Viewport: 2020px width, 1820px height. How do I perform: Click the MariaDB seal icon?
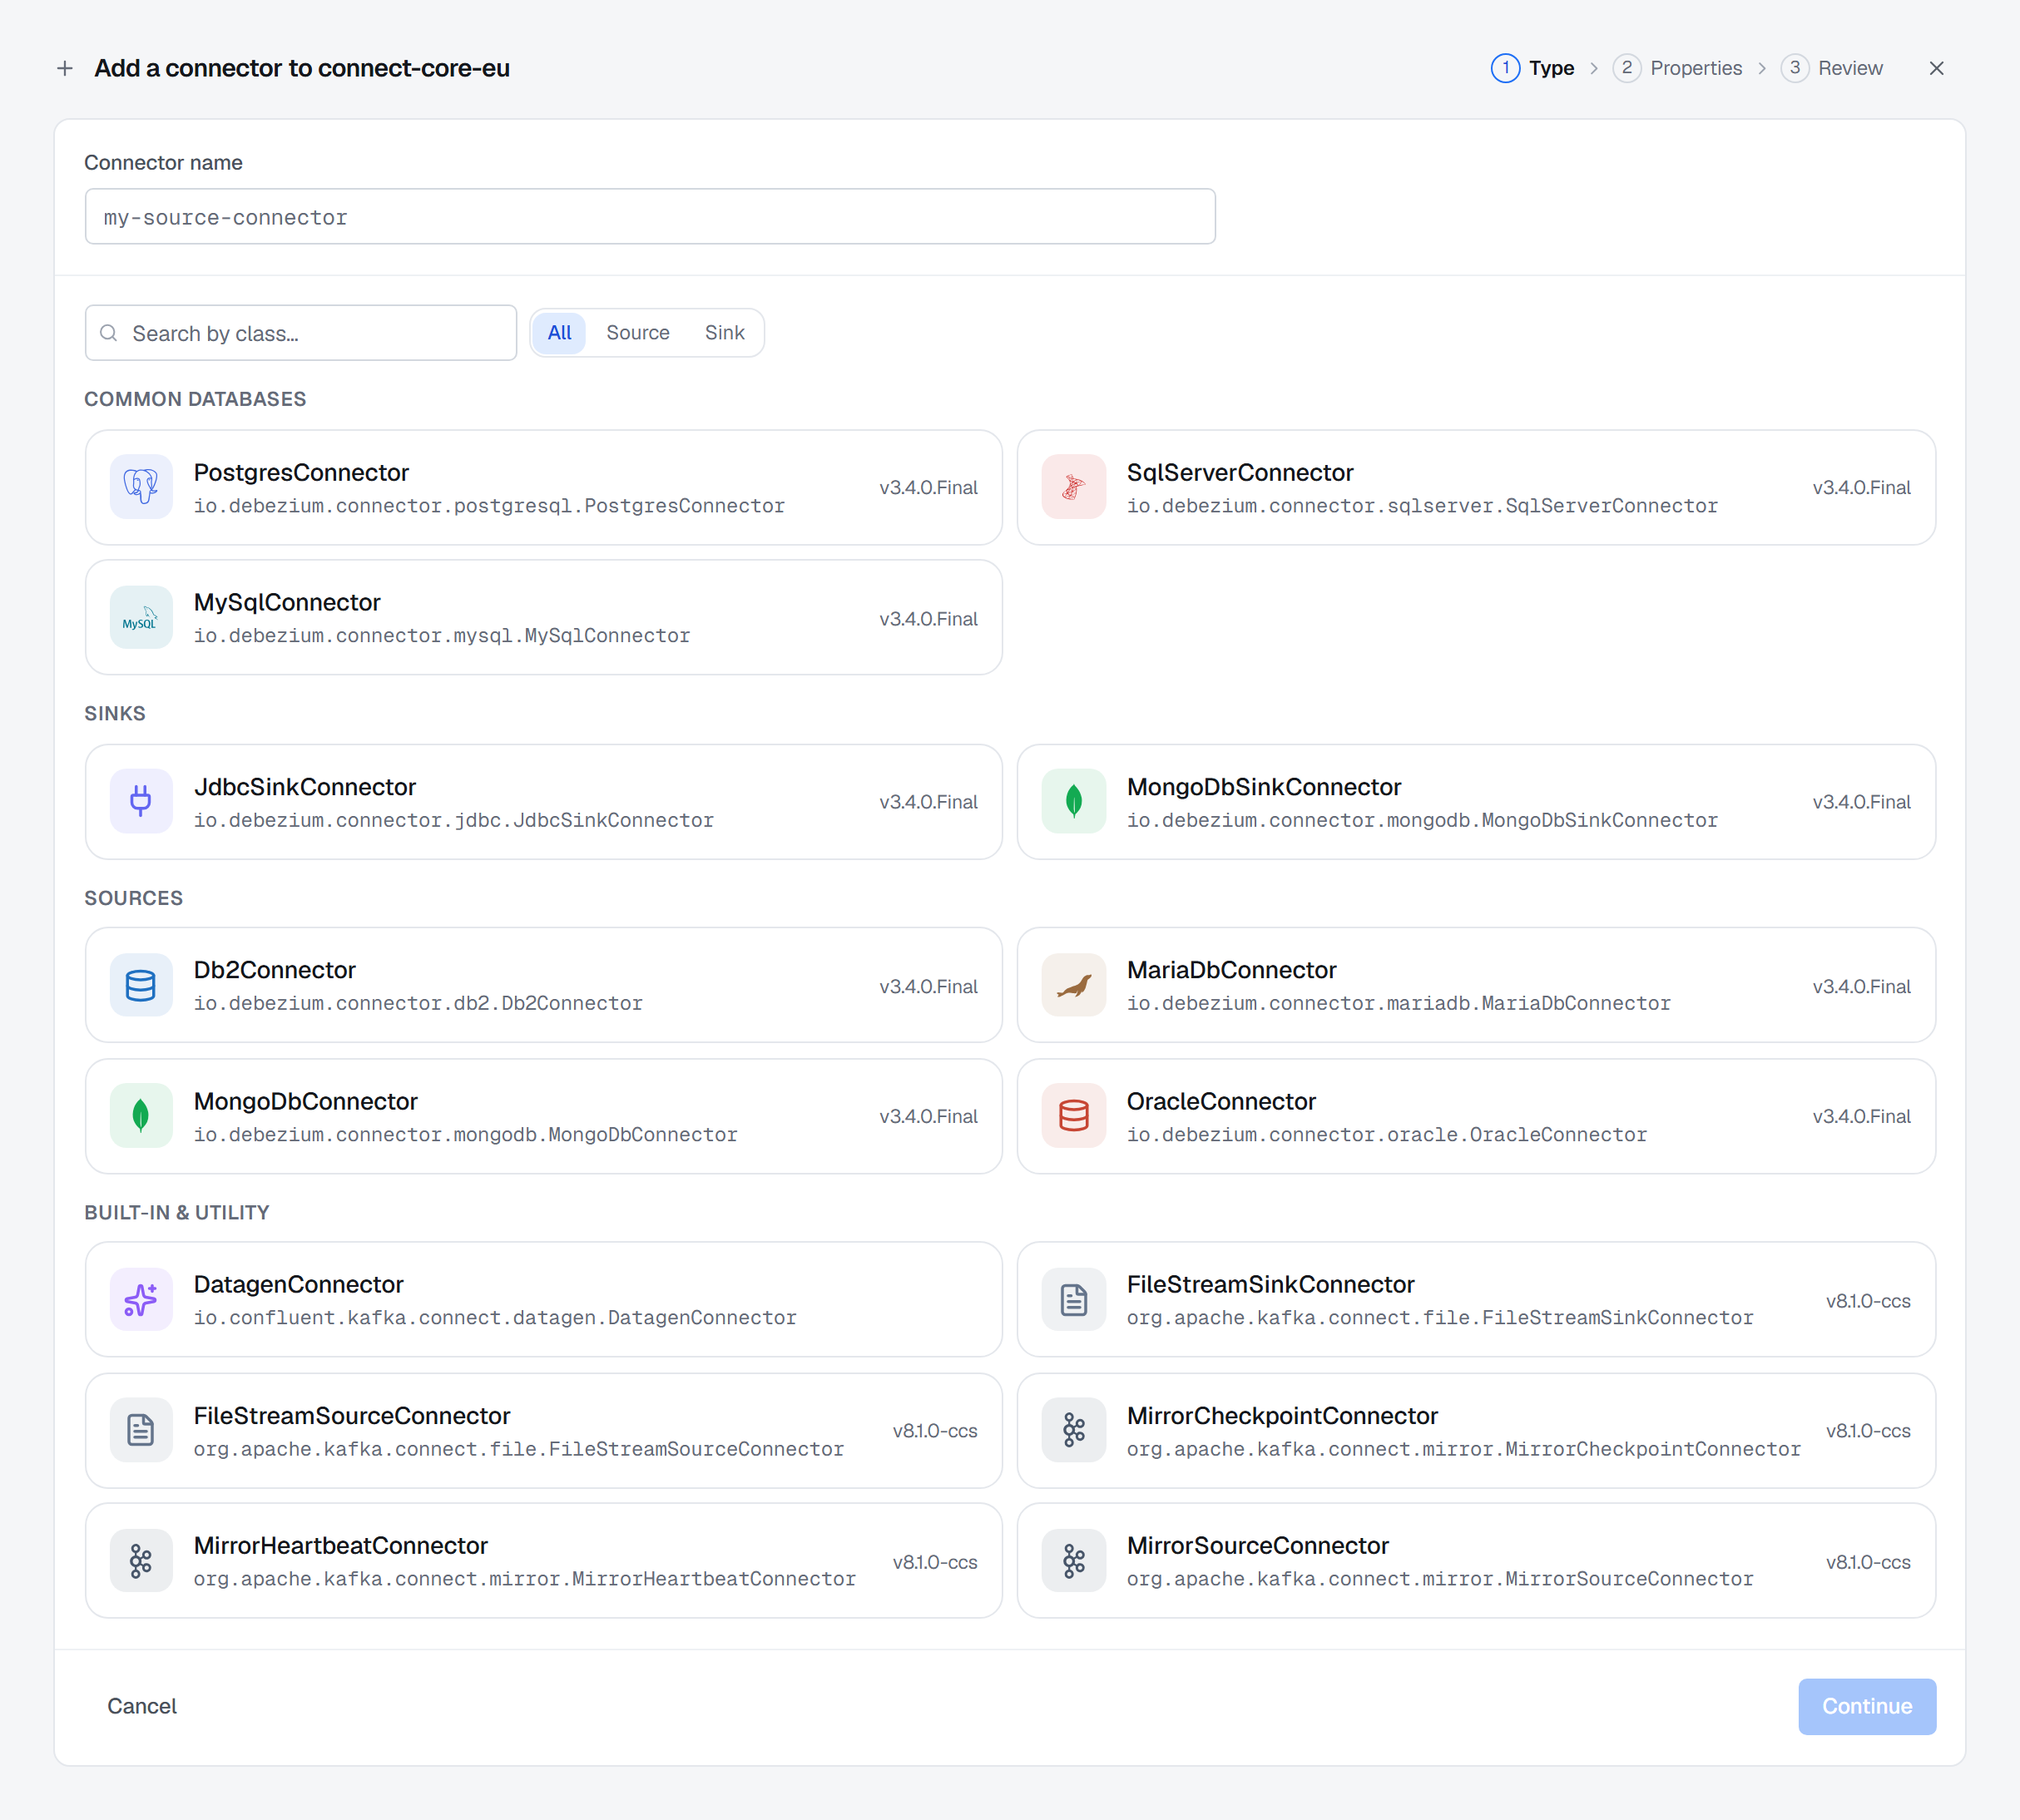(1073, 986)
